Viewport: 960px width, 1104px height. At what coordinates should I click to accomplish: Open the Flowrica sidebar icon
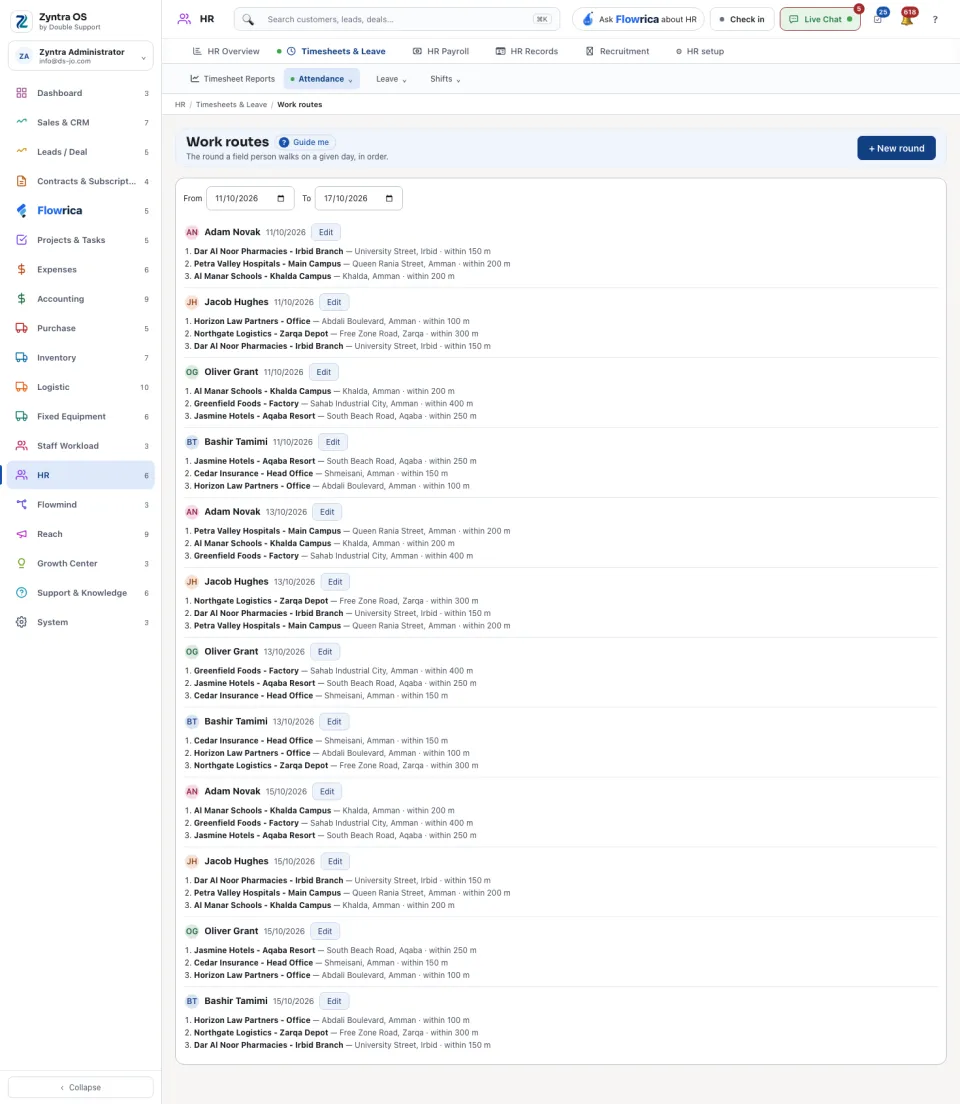pyautogui.click(x=22, y=211)
